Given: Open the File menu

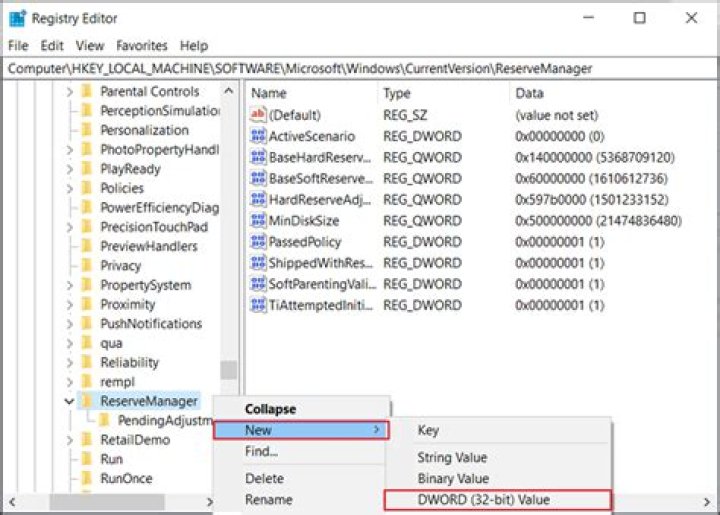Looking at the screenshot, I should pos(18,45).
